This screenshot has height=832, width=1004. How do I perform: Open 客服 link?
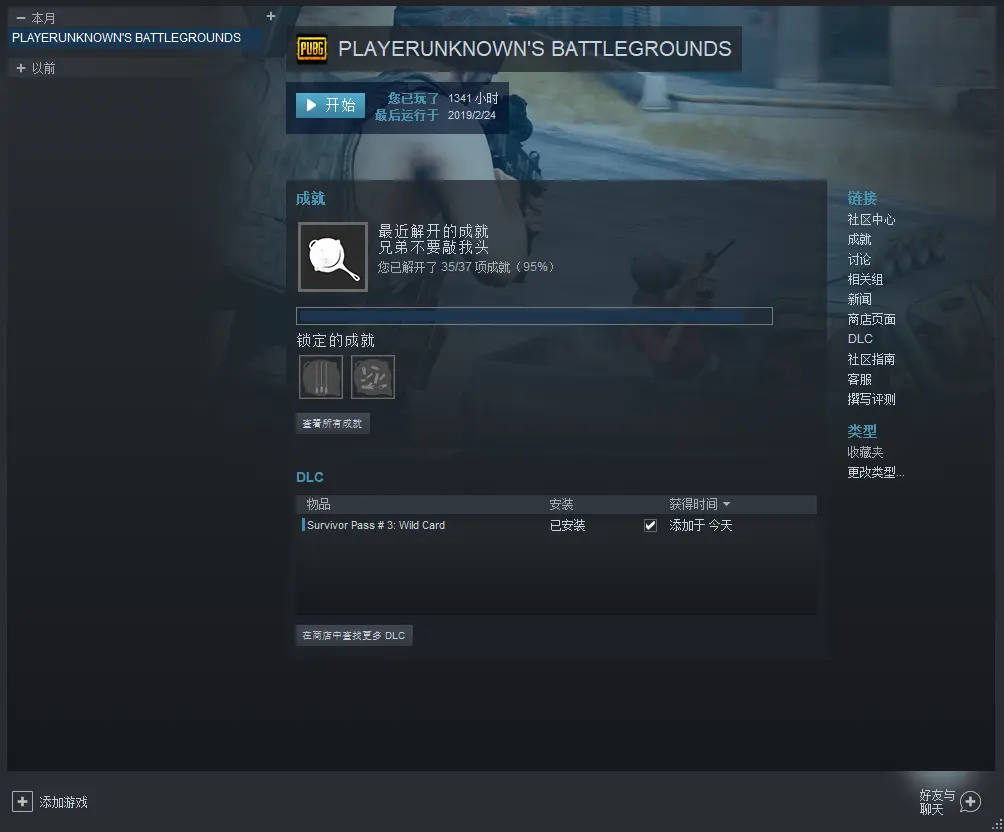tap(859, 379)
